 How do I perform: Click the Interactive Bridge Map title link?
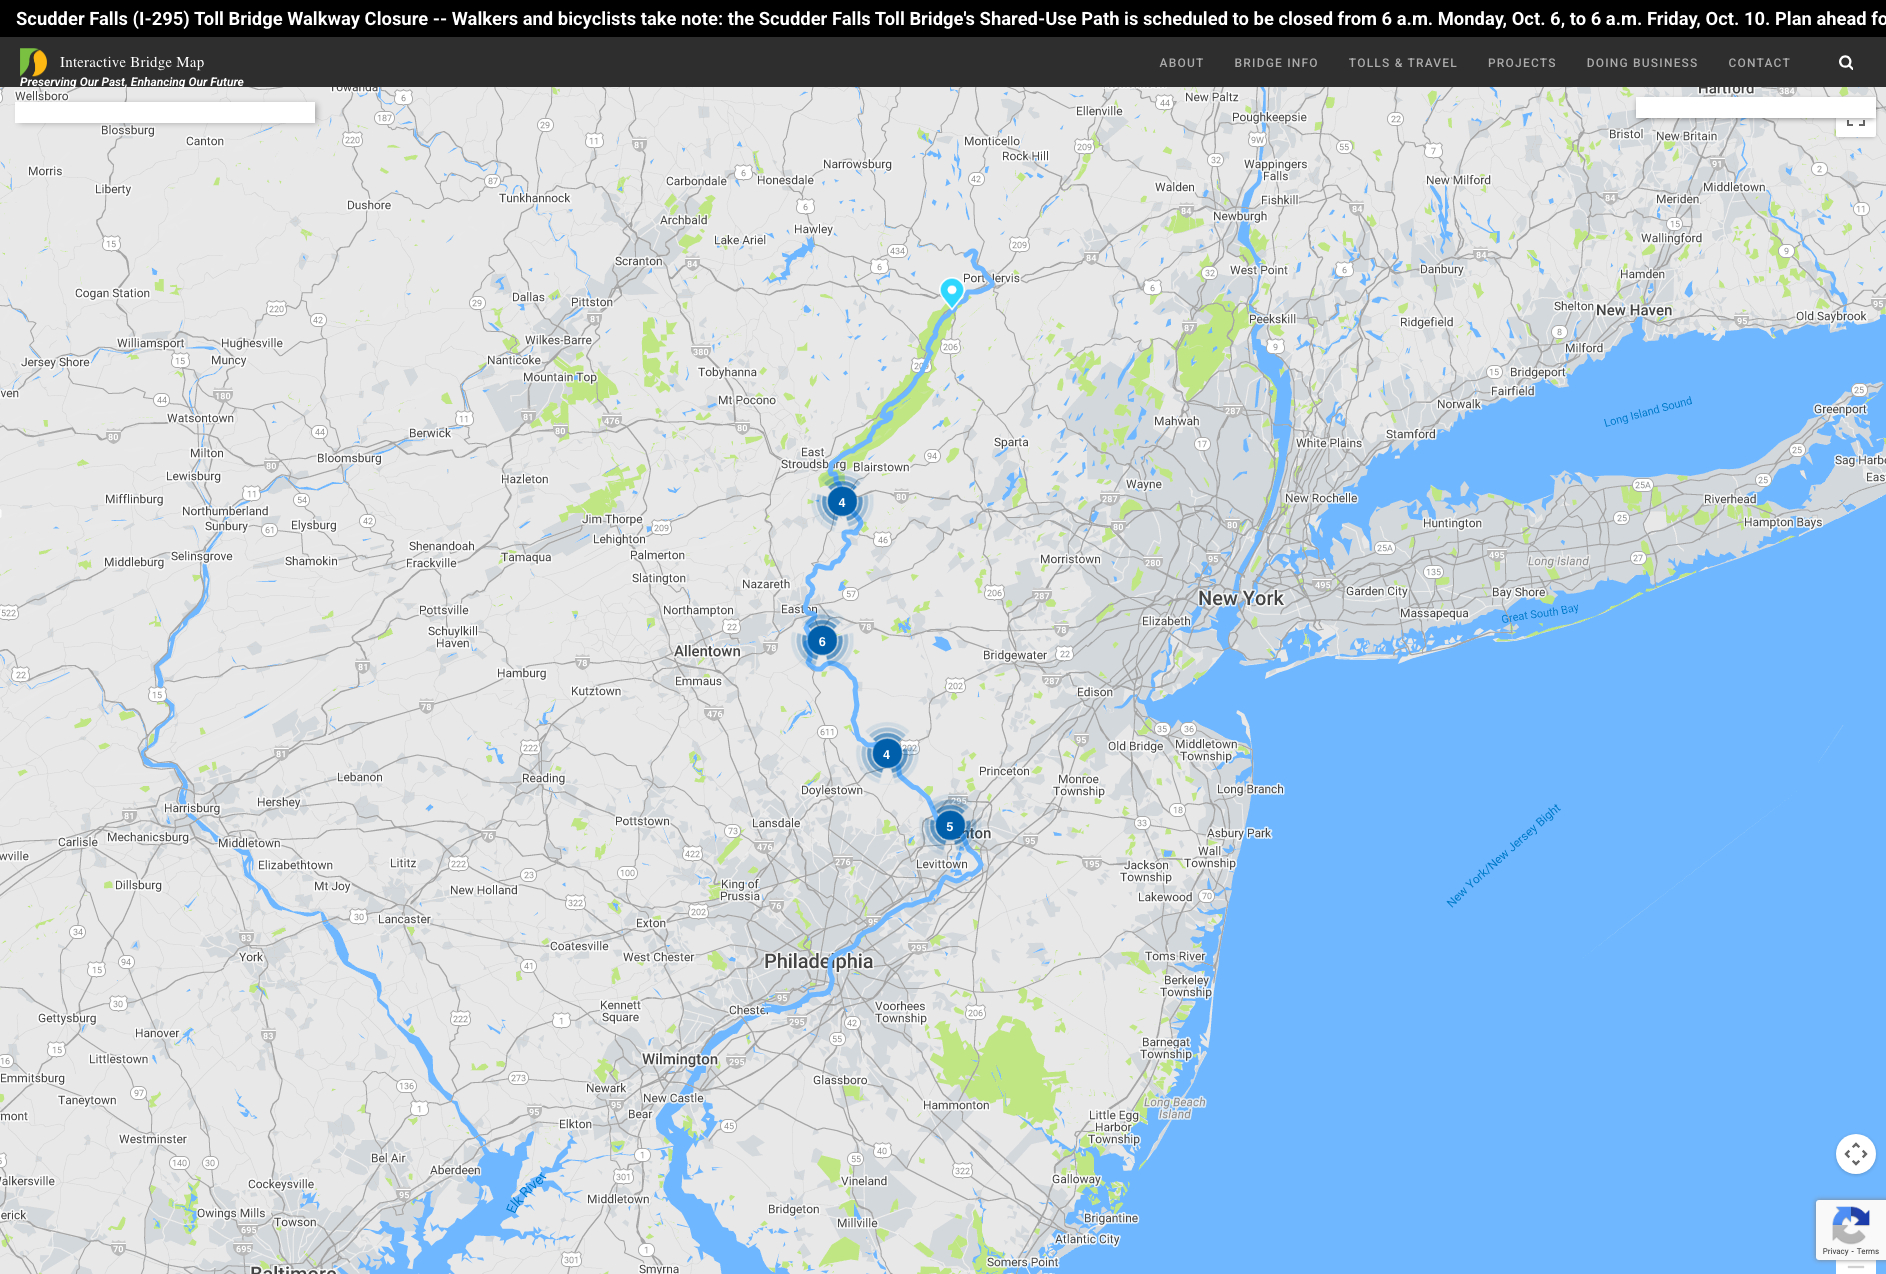click(131, 62)
